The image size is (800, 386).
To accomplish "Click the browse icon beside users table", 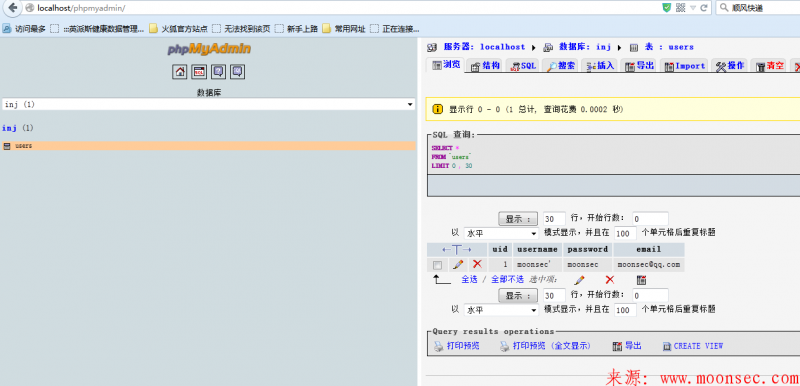I will point(7,146).
